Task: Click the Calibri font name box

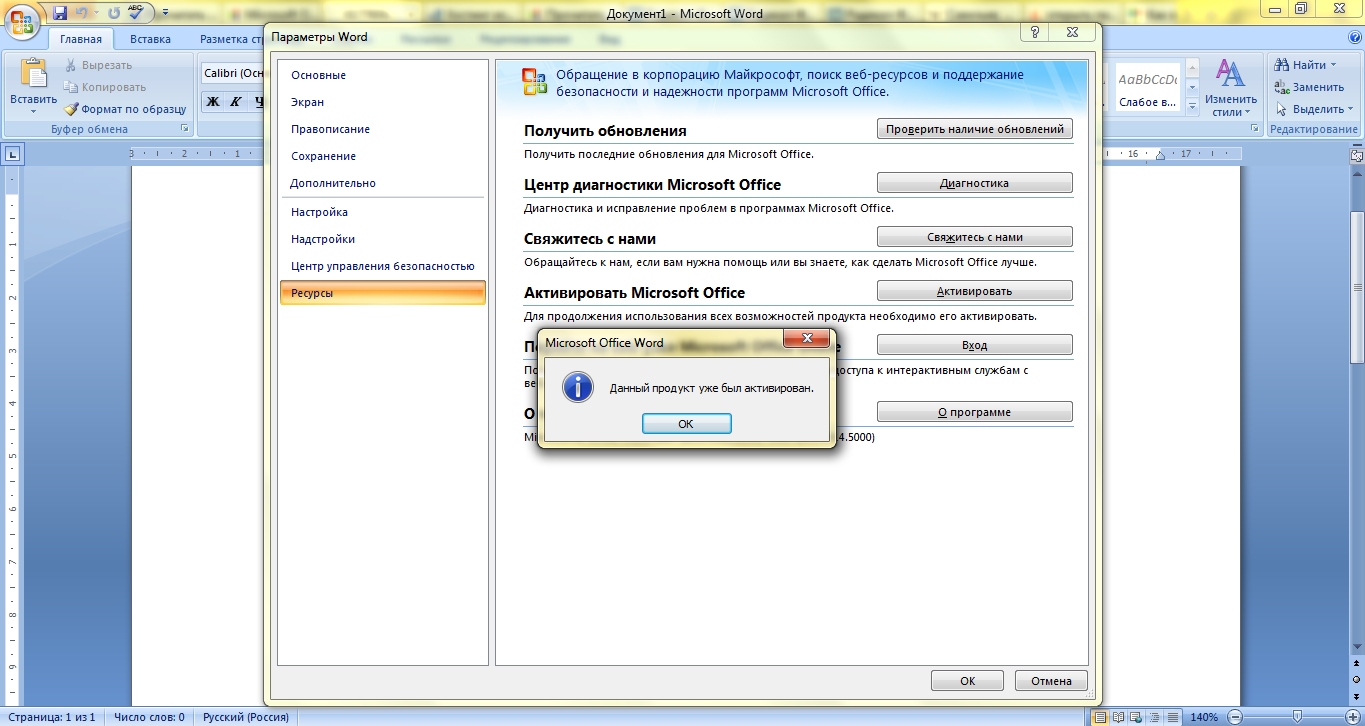Action: point(233,73)
